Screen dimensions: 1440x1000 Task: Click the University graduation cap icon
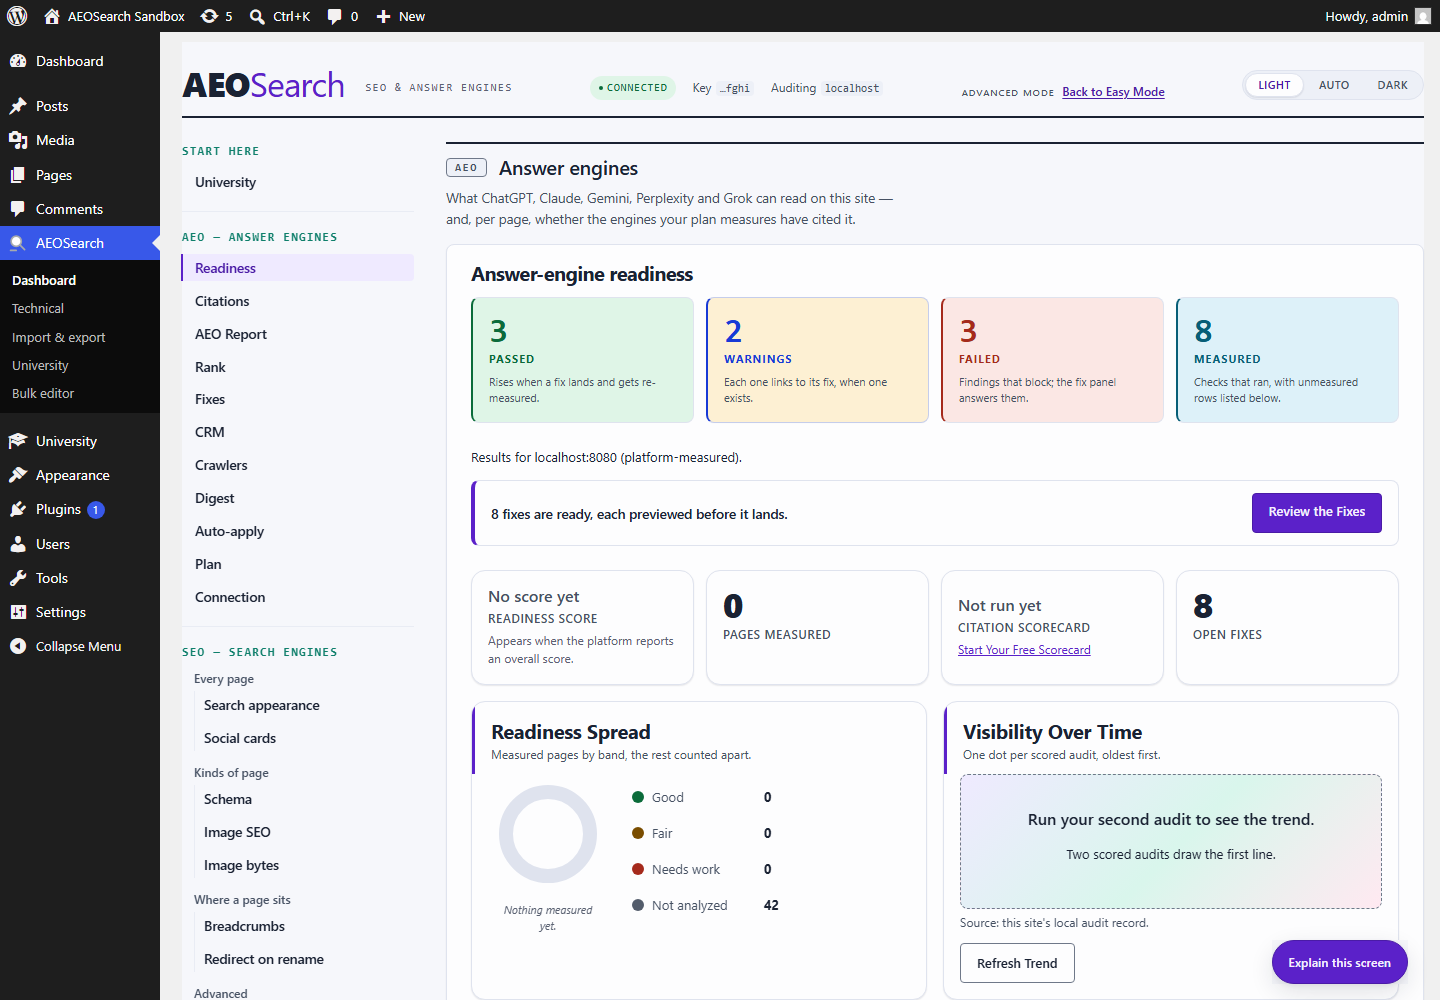(x=18, y=441)
